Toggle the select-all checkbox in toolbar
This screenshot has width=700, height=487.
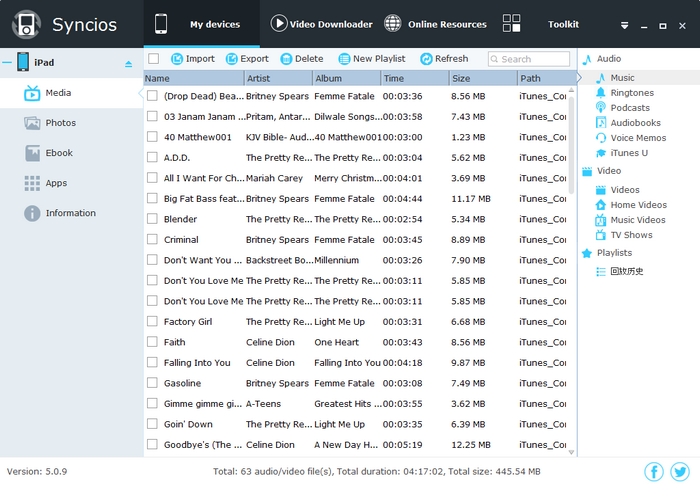click(154, 59)
